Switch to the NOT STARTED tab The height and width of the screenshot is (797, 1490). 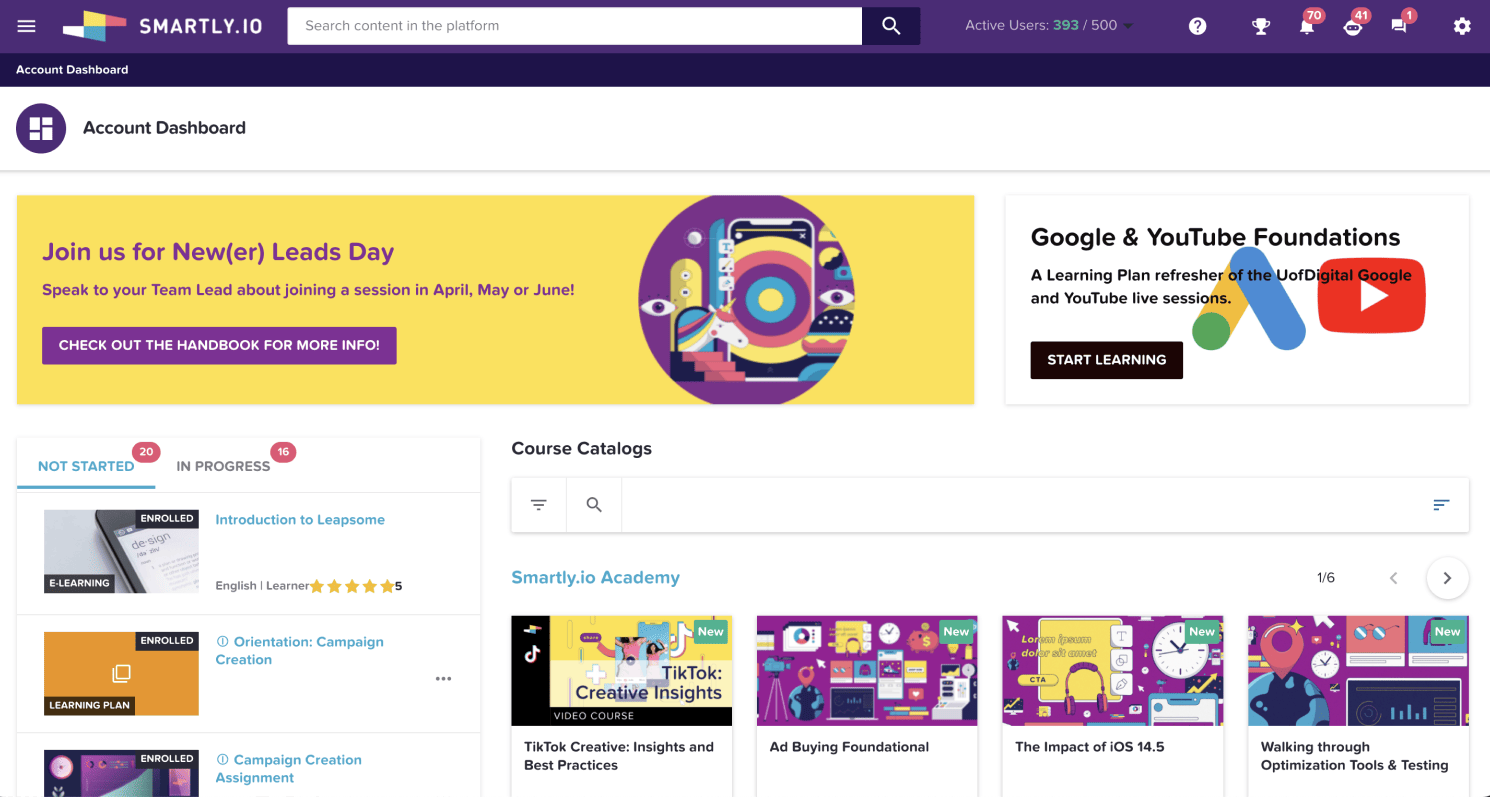(x=86, y=466)
